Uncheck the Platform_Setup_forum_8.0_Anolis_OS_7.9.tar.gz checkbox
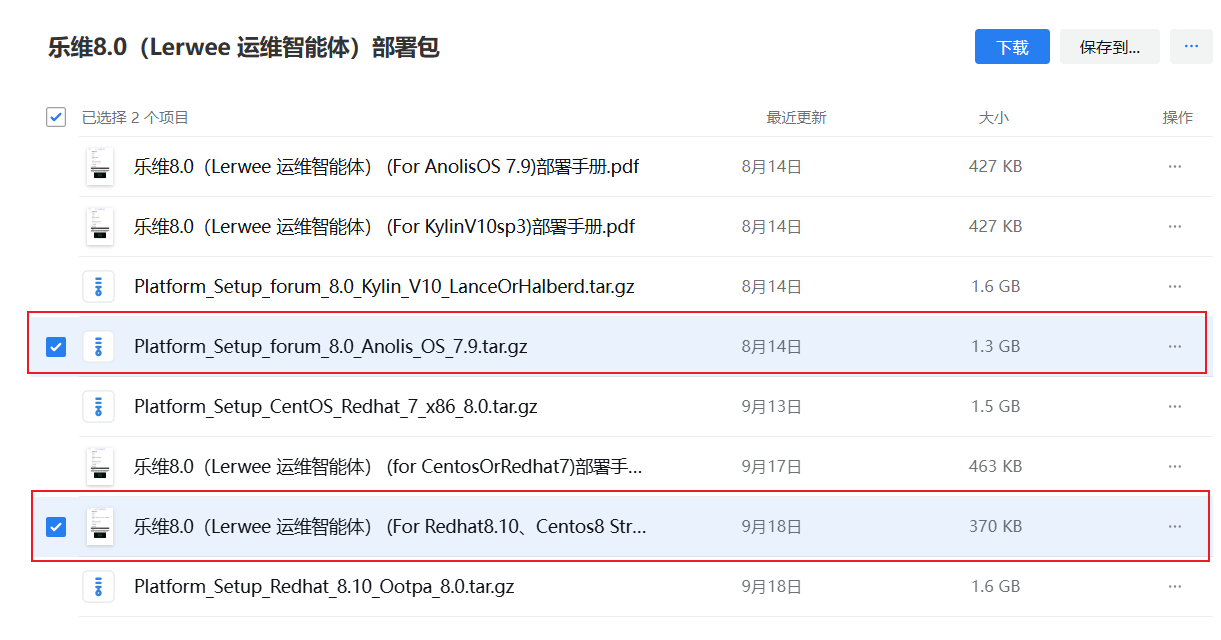1221x640 pixels. point(56,347)
